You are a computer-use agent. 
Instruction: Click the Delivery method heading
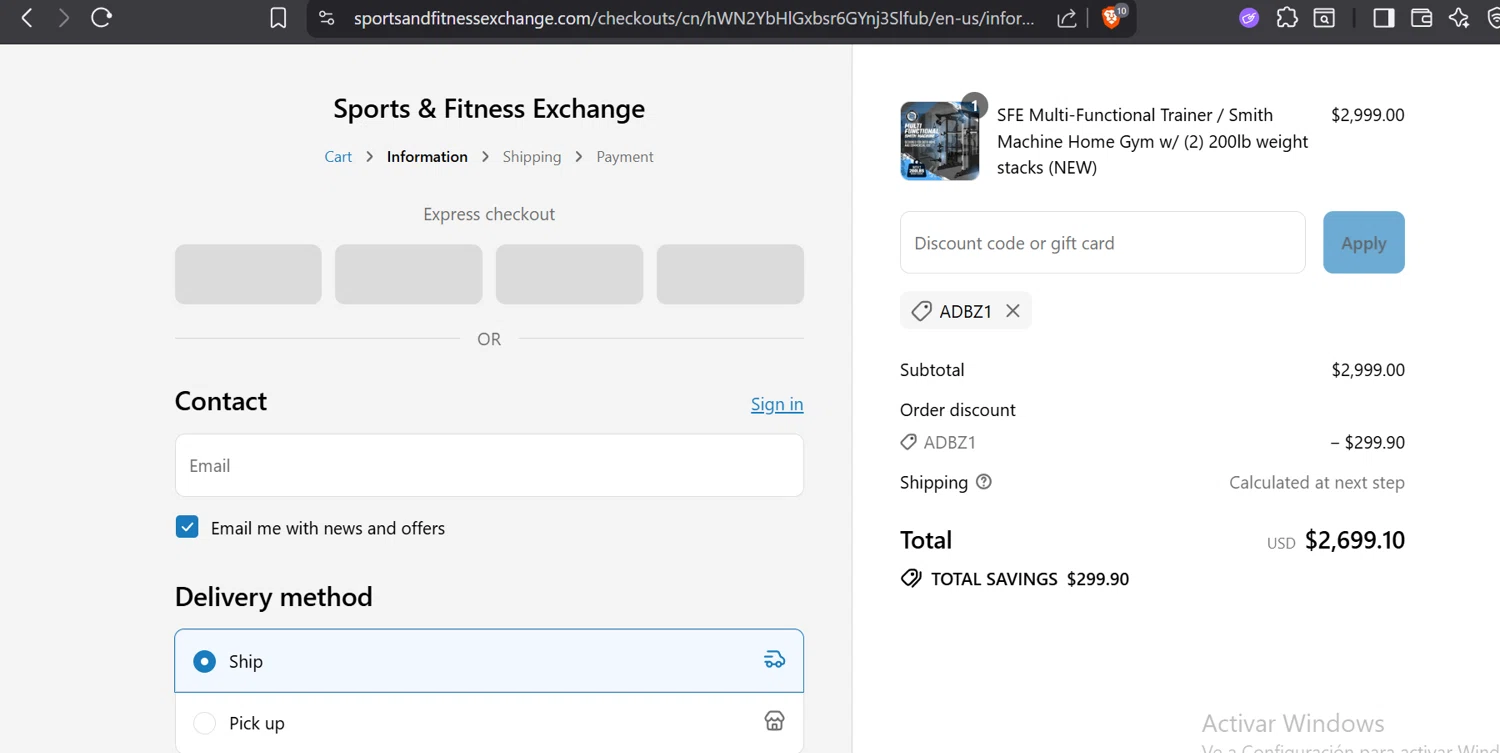(x=274, y=596)
